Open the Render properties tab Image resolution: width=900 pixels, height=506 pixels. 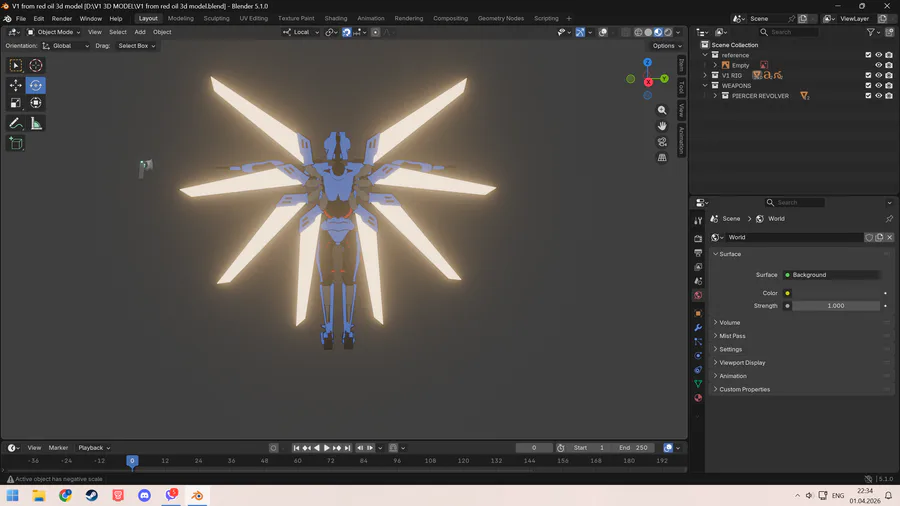pyautogui.click(x=698, y=238)
